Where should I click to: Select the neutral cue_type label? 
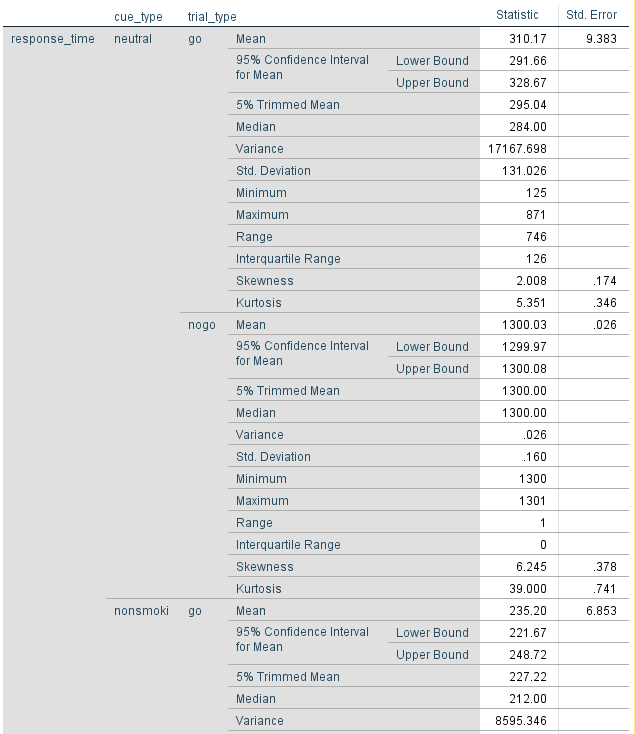[133, 39]
